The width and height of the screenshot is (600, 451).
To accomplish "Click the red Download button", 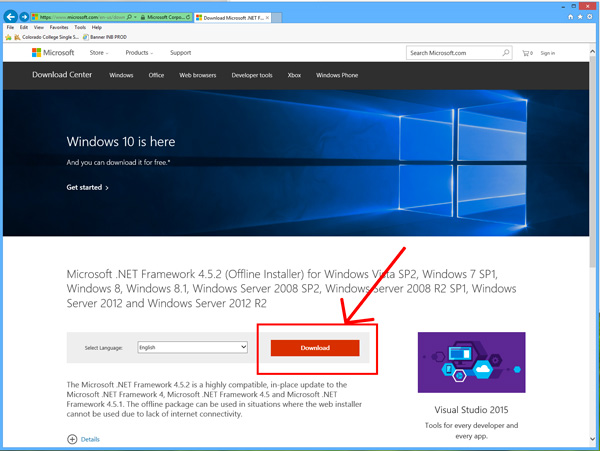I will pos(315,348).
